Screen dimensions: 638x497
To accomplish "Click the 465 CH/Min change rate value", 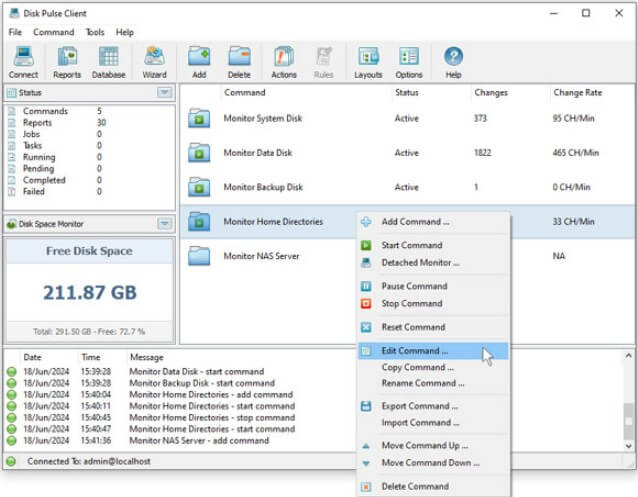I will click(575, 153).
